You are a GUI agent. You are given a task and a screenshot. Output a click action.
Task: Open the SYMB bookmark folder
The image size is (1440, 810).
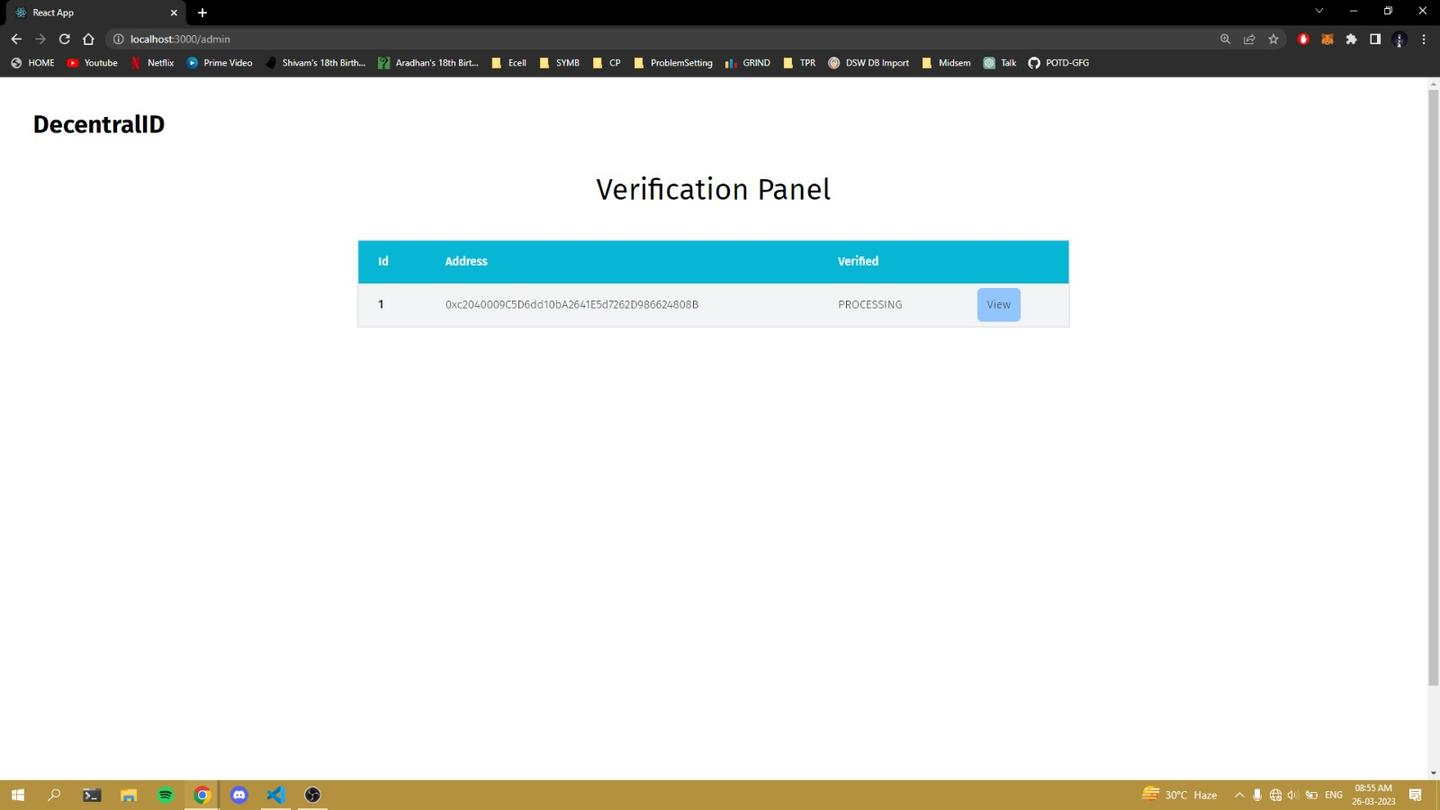click(558, 62)
